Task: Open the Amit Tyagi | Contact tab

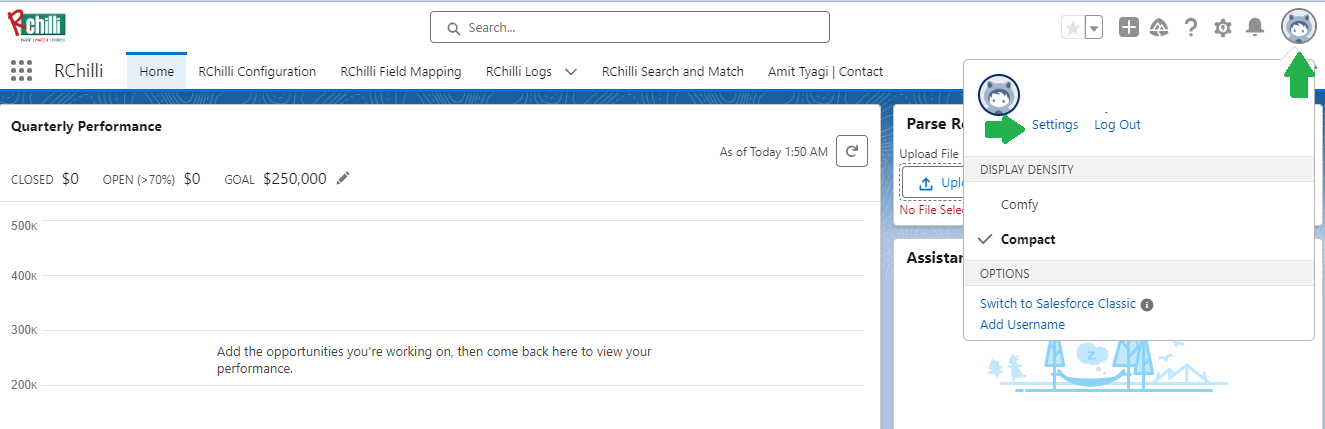Action: coord(826,71)
